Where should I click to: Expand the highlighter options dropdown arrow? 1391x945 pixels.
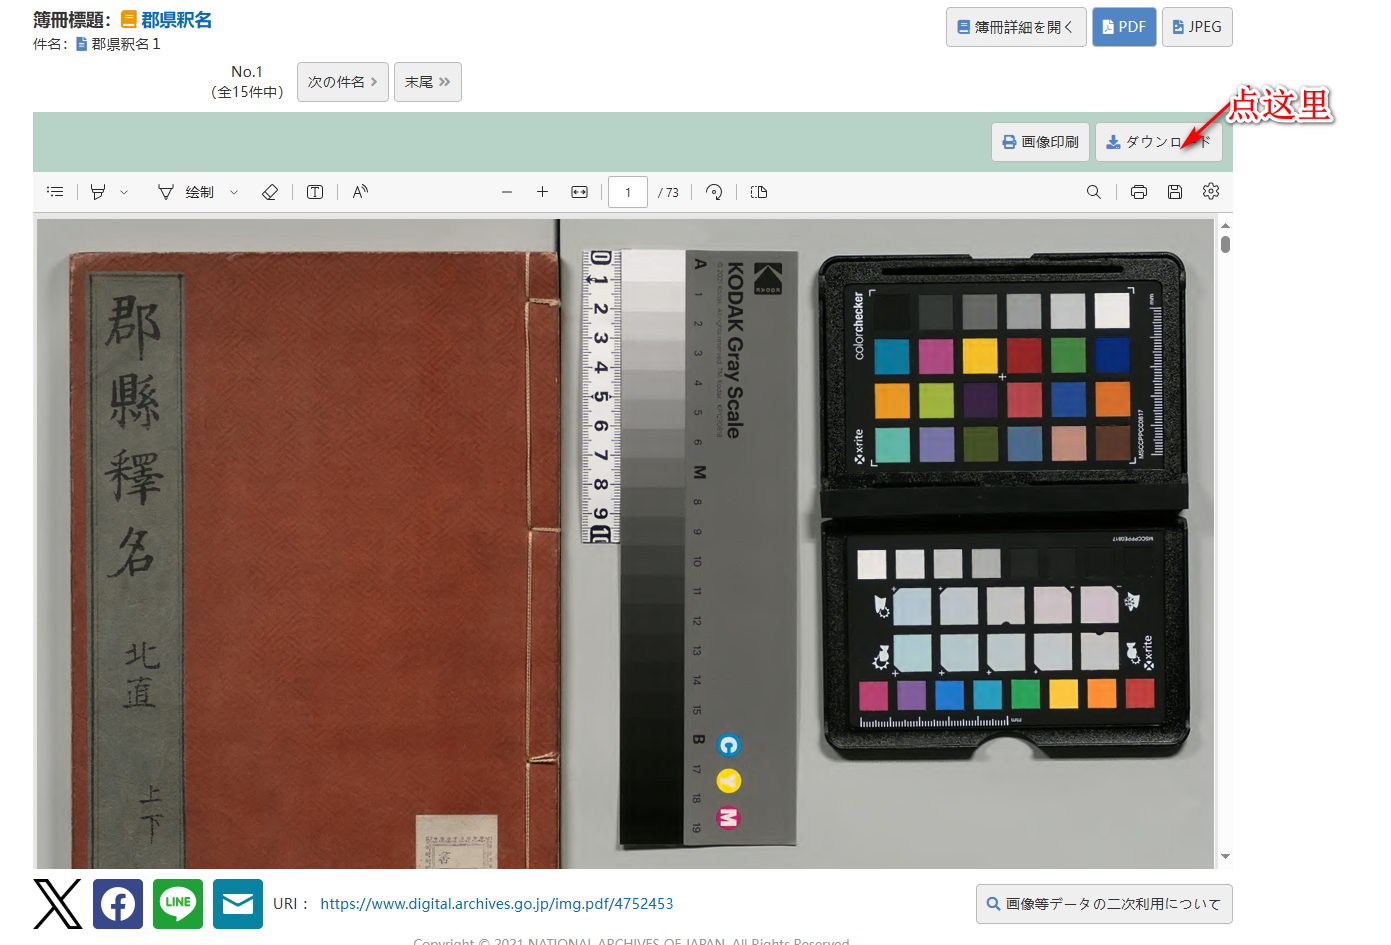(124, 192)
